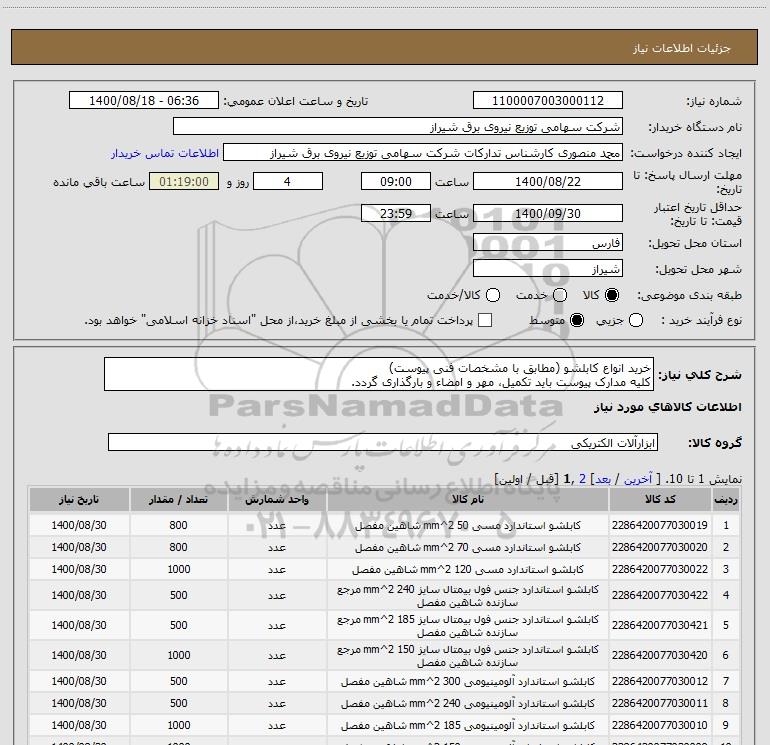Click the row 8 aluminum cable lug 240 mm name
This screenshot has height=745, width=770.
click(468, 704)
